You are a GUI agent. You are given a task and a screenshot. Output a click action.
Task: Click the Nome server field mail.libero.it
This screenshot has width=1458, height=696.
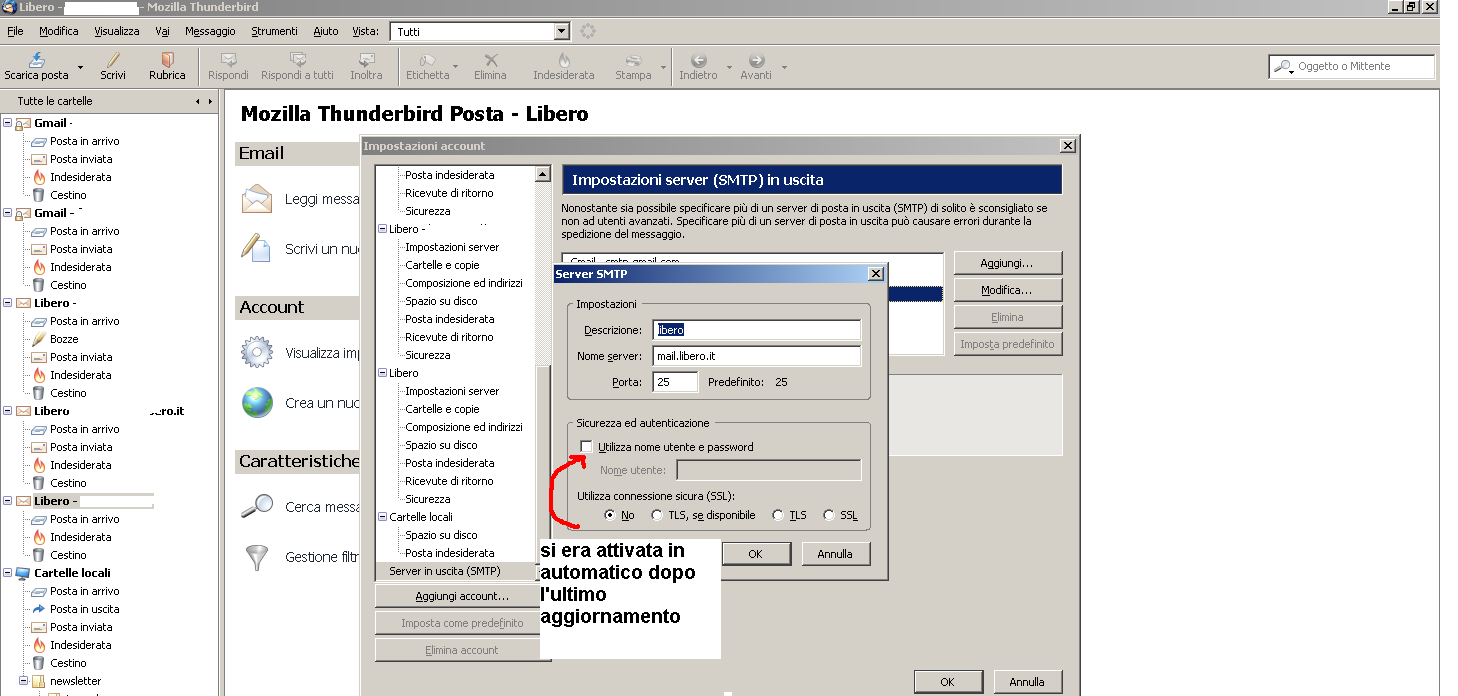757,356
